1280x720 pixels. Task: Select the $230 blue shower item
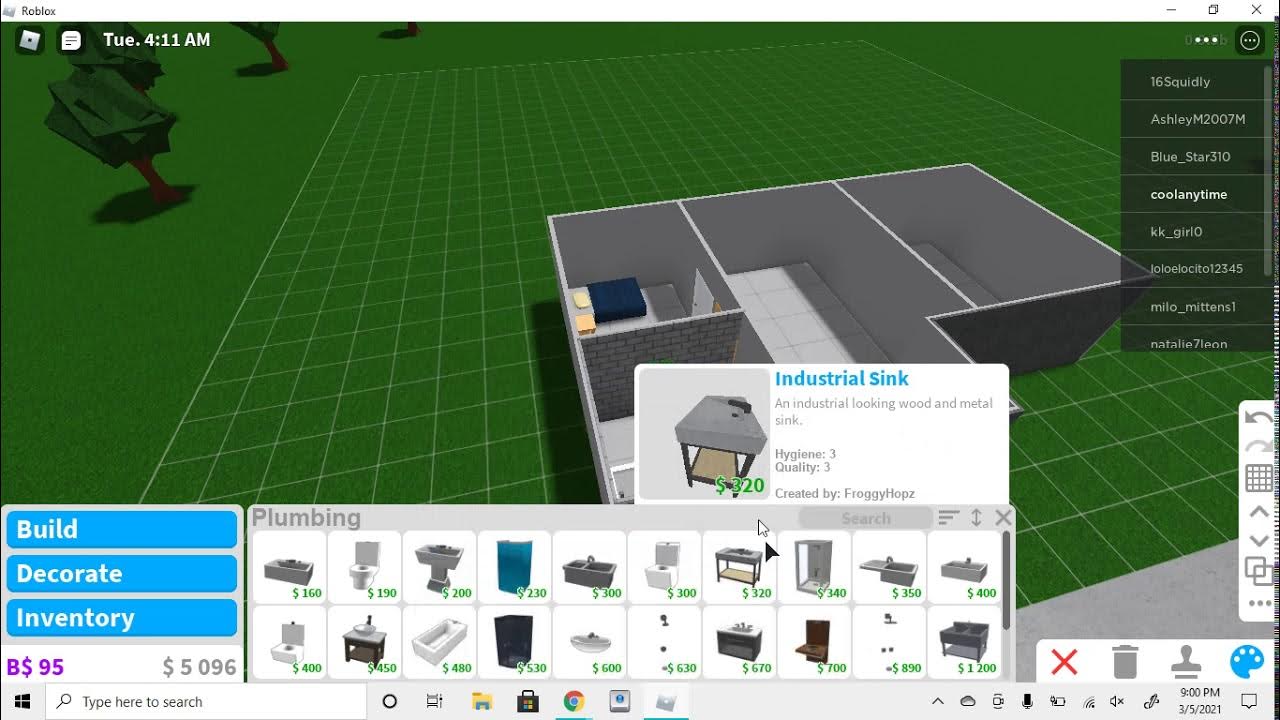[x=514, y=567]
